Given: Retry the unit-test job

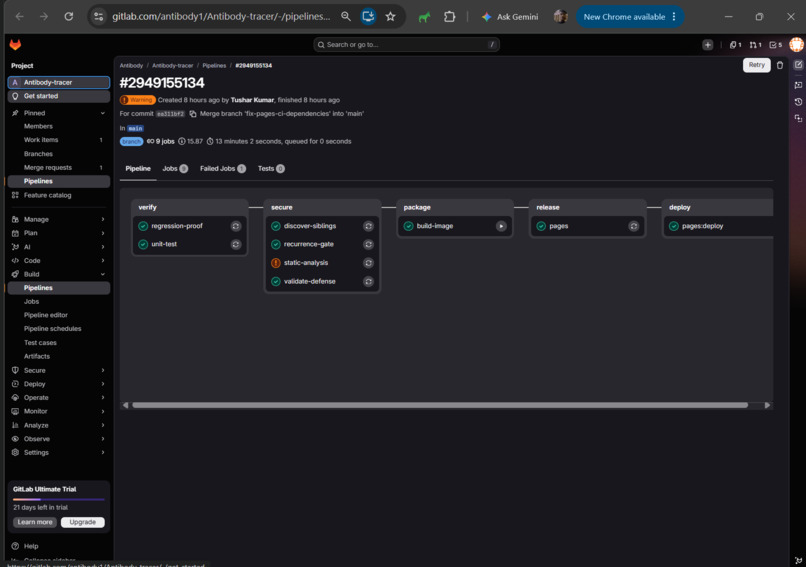Looking at the screenshot, I should point(235,244).
